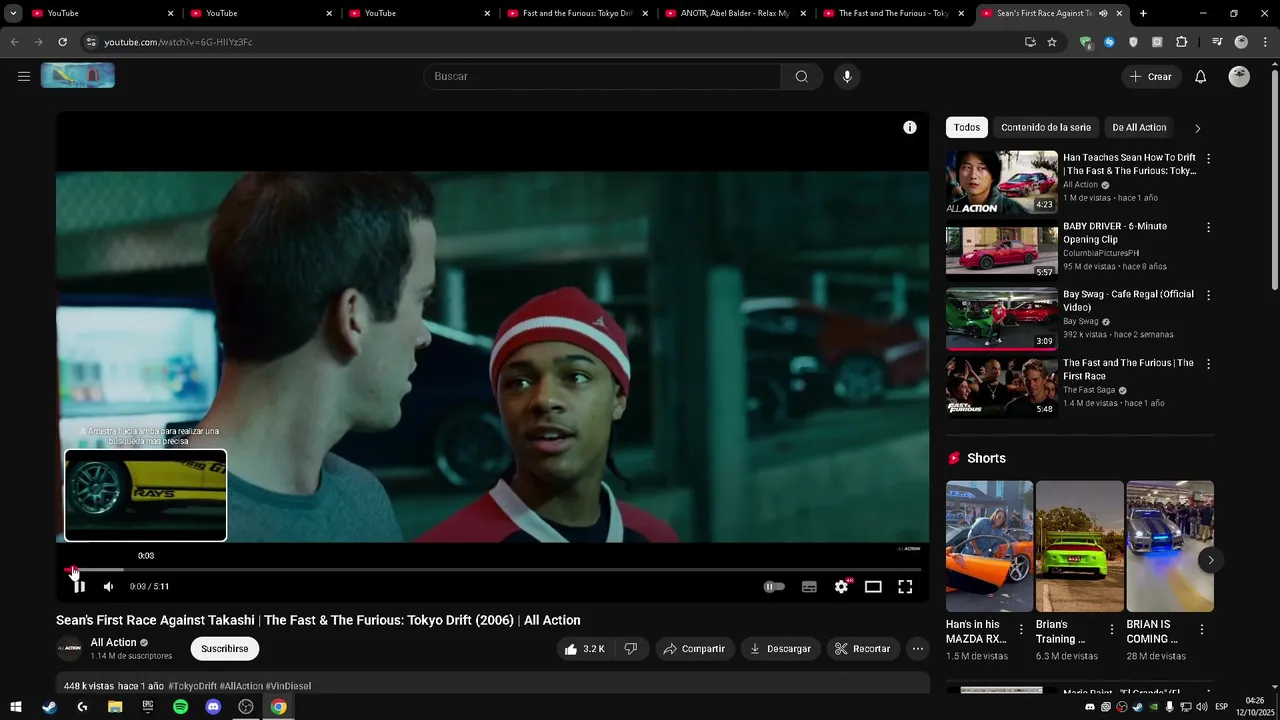Viewport: 1280px width, 720px height.
Task: Subscribe to All Action via Suscribirse
Action: coord(225,649)
